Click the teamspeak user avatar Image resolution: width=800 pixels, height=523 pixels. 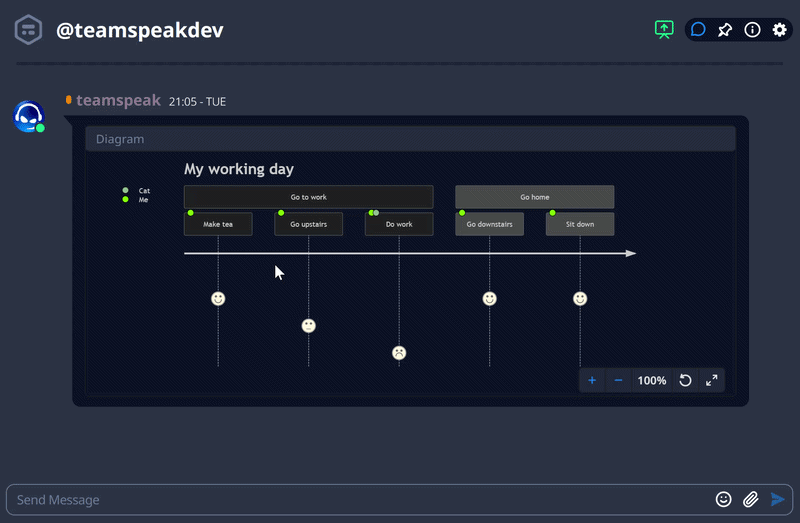pyautogui.click(x=29, y=117)
